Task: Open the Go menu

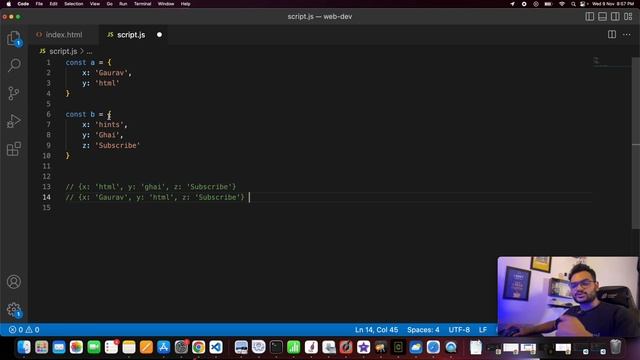Action: click(109, 4)
